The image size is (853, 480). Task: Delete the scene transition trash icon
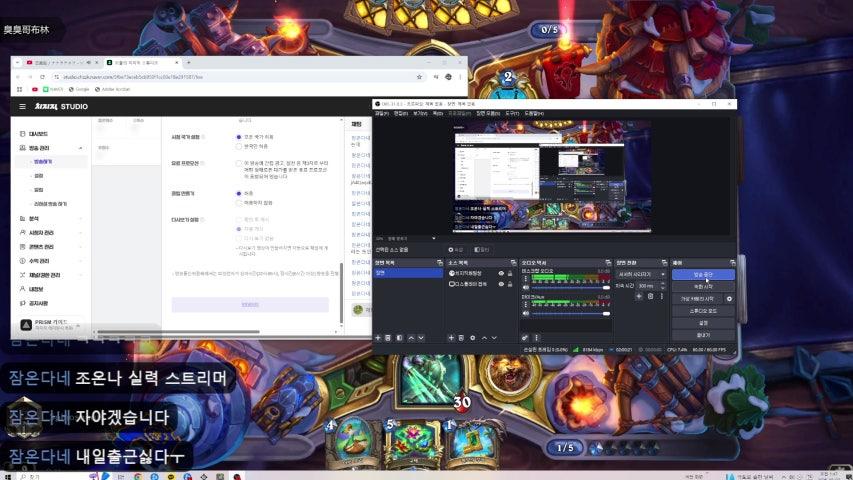click(x=650, y=297)
